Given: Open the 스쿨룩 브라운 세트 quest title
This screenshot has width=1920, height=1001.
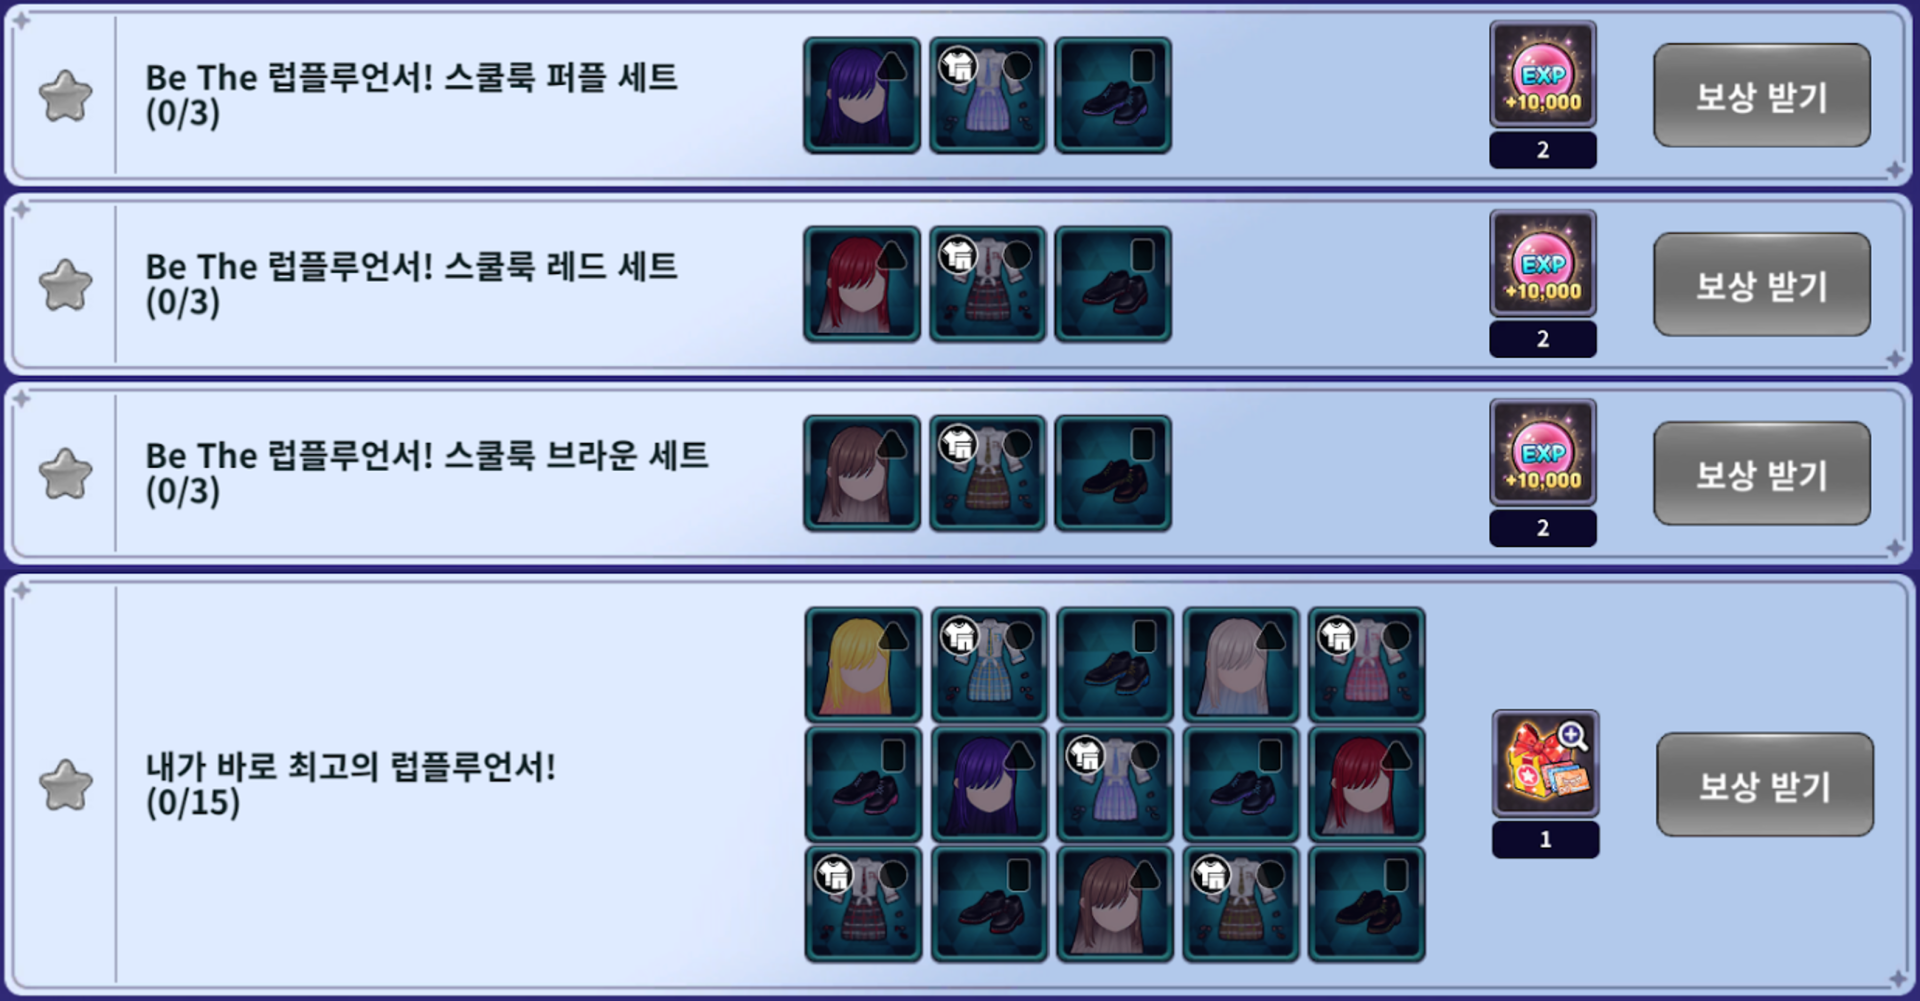Looking at the screenshot, I should coord(427,456).
